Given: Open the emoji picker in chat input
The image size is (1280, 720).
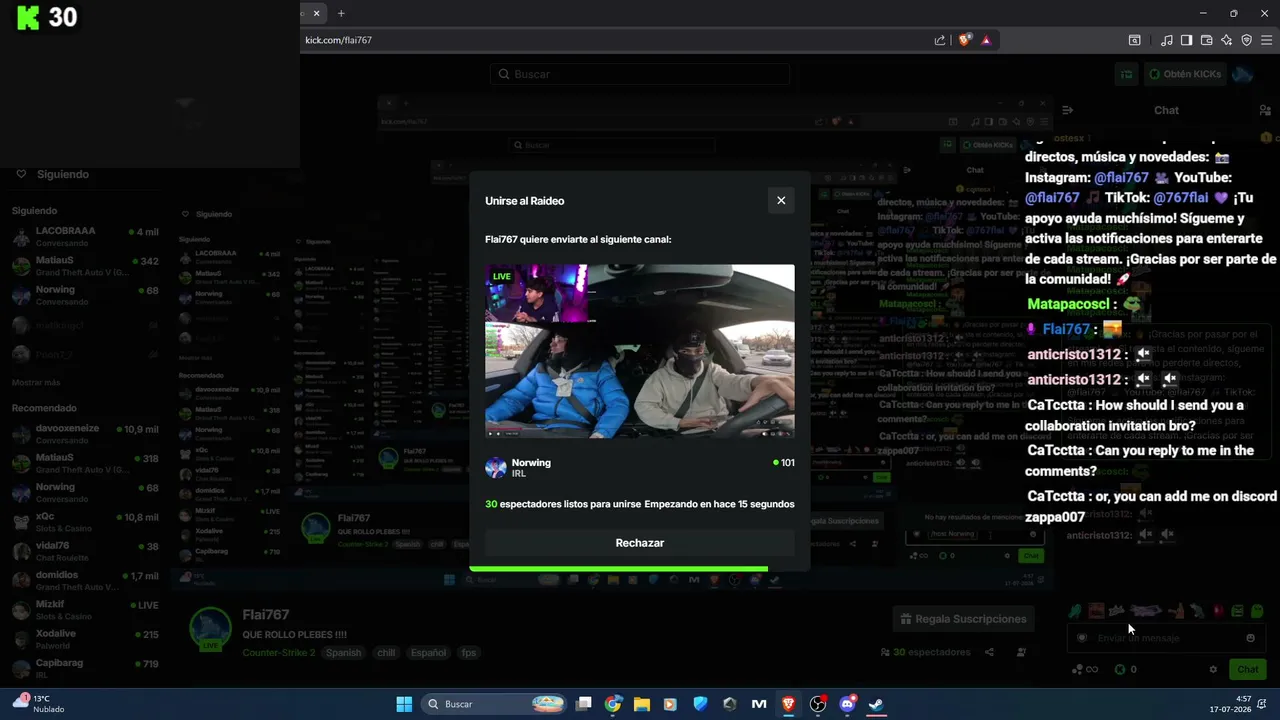Looking at the screenshot, I should pos(1250,638).
